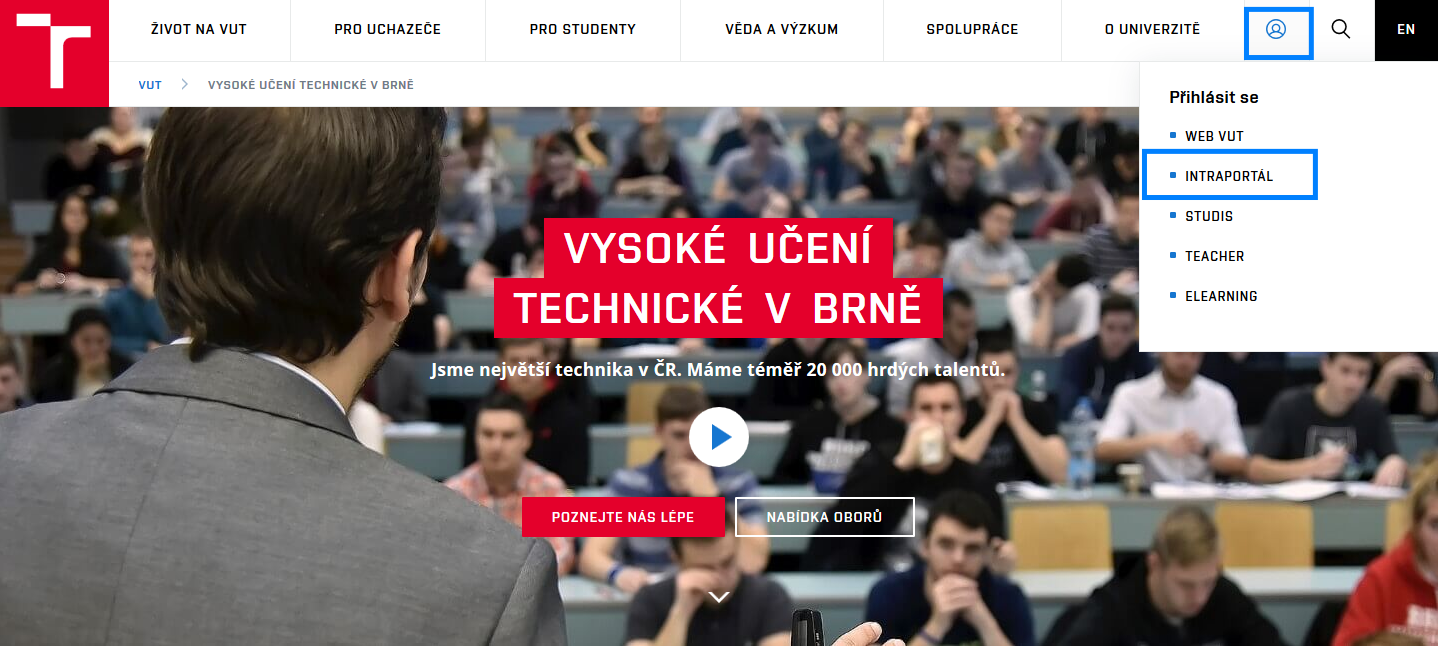Screen dimensions: 1438x646
Task: Click the down chevron under the hero buttons
Action: tap(719, 597)
